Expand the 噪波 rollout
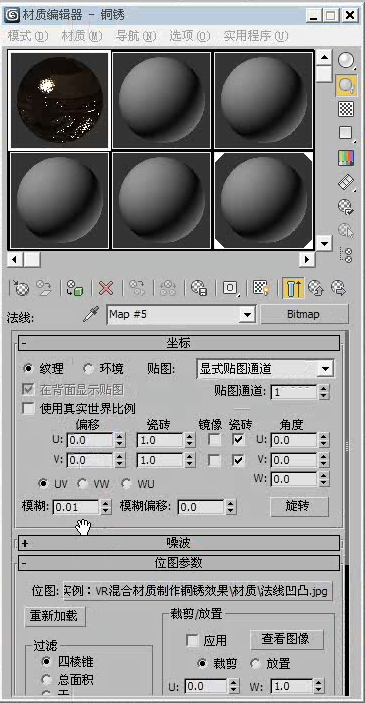Screen dimensions: 365x703 click(x=179, y=543)
